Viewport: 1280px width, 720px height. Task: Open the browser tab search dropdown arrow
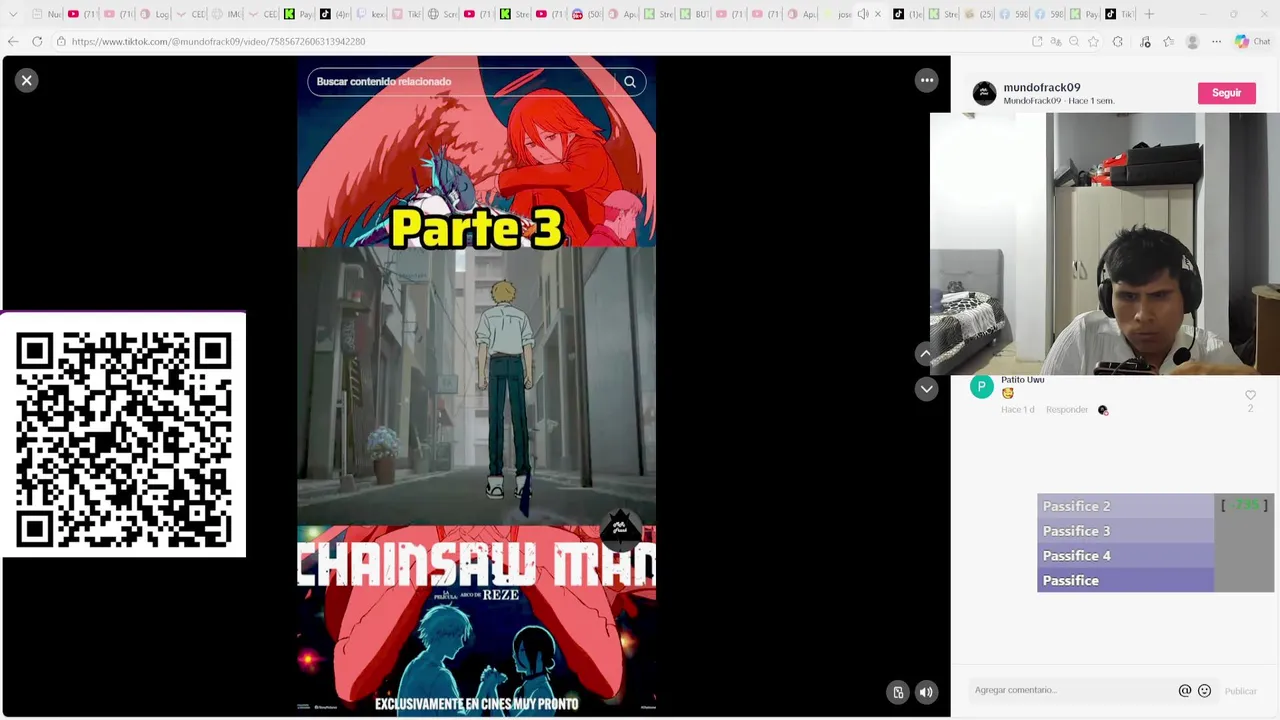coord(12,14)
